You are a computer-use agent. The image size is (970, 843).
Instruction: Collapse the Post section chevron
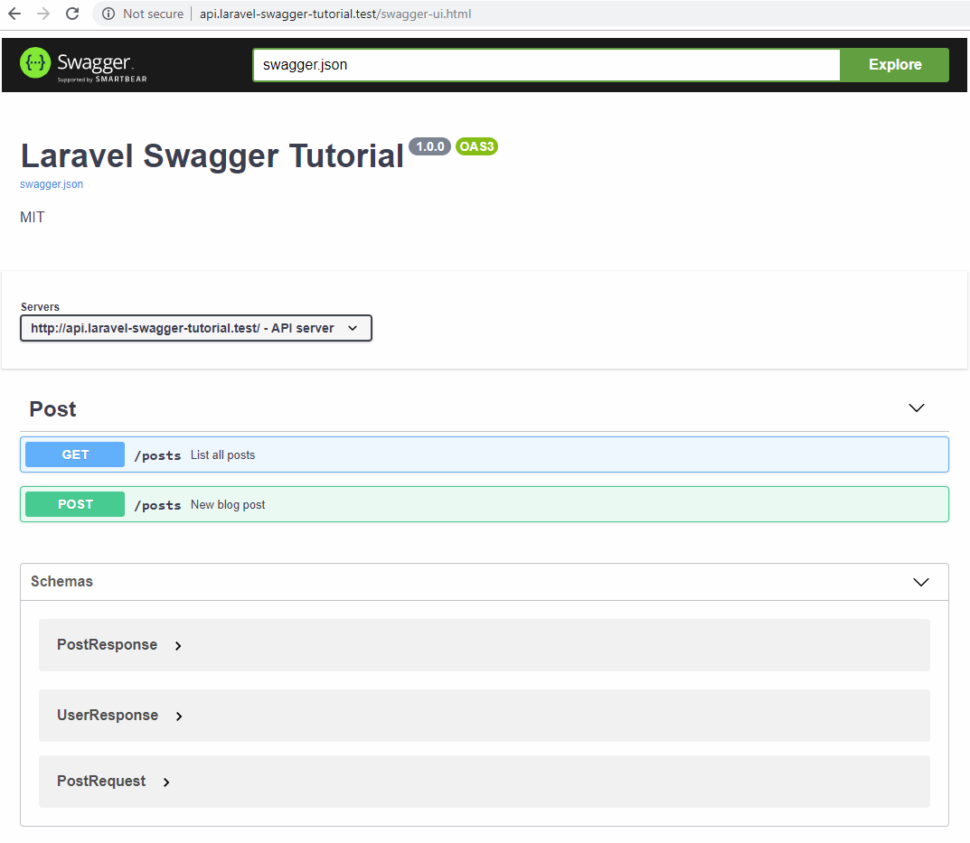pyautogui.click(x=916, y=408)
